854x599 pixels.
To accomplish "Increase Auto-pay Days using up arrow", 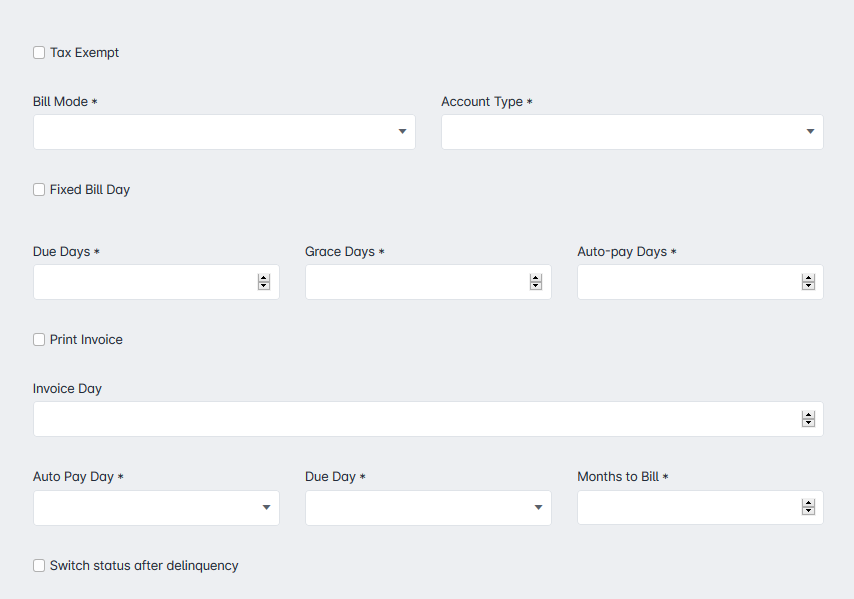I will coord(808,278).
